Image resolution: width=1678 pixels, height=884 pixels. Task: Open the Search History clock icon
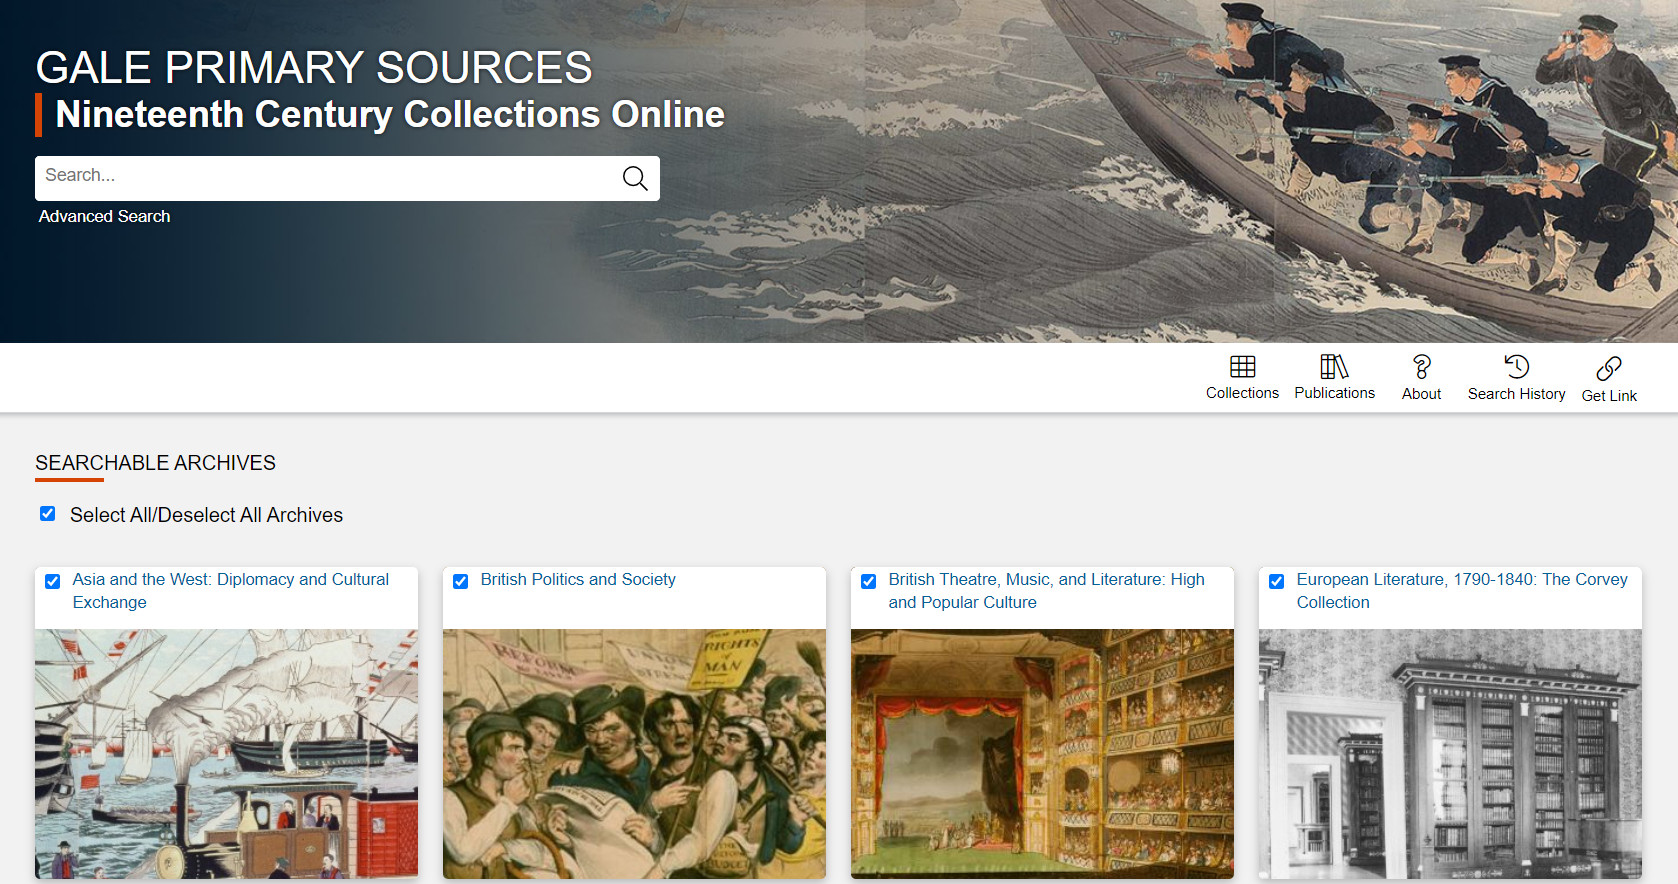coord(1516,367)
